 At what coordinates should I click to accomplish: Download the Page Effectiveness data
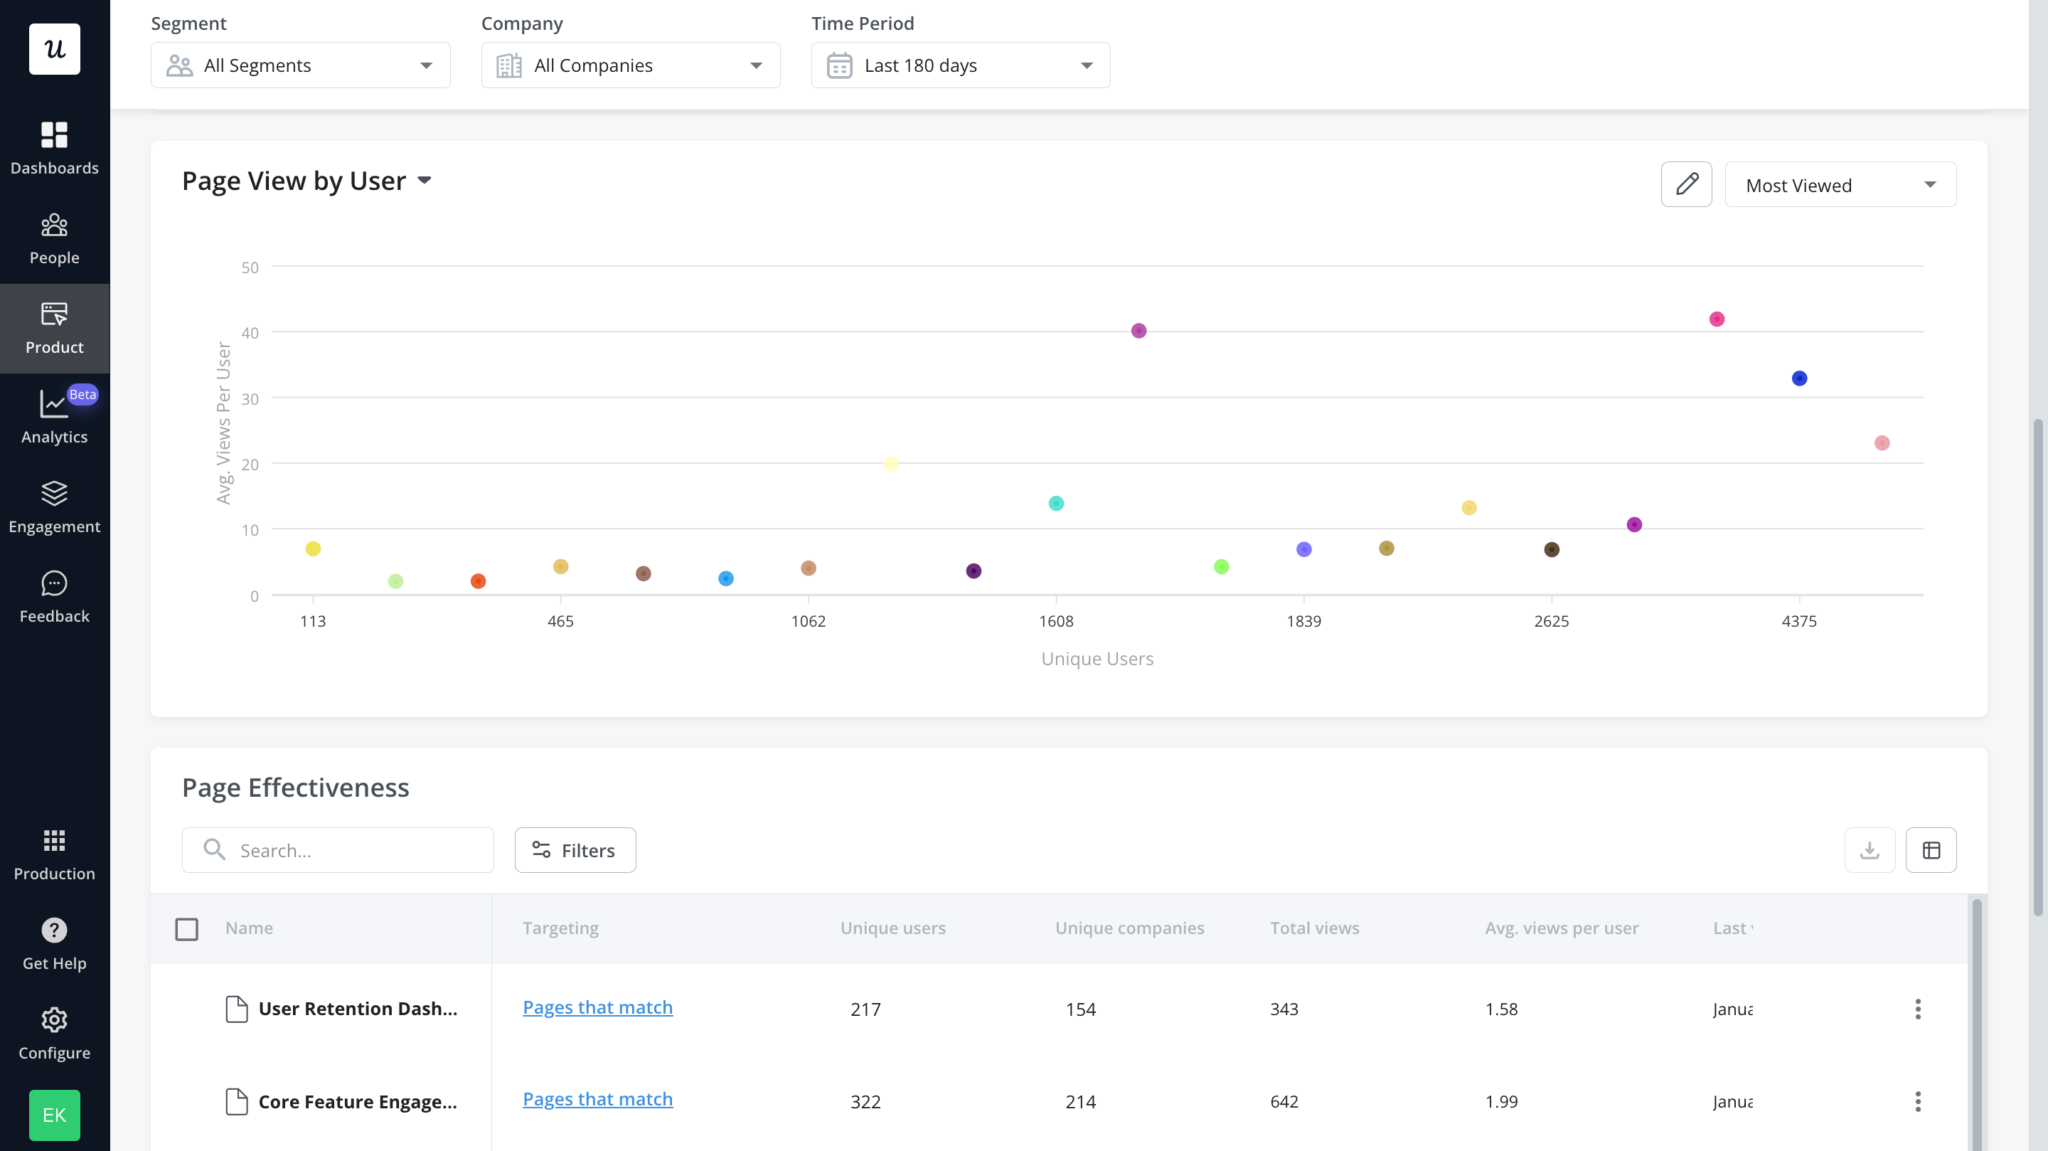(x=1869, y=849)
